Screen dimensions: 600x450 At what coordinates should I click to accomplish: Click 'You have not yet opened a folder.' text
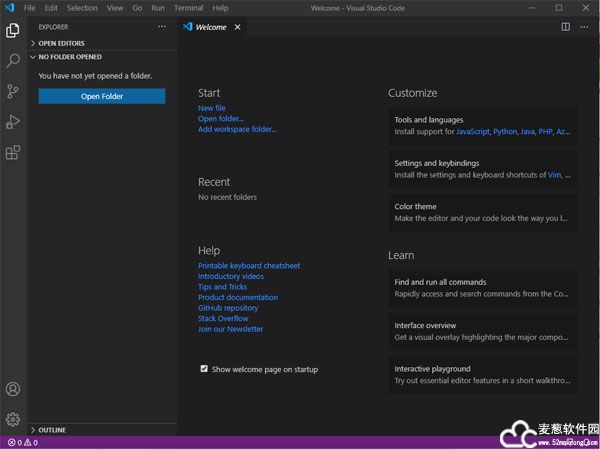tap(95, 76)
